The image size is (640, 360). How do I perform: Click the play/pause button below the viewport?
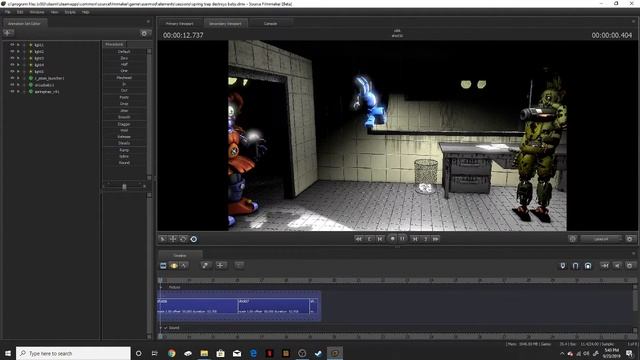click(402, 239)
